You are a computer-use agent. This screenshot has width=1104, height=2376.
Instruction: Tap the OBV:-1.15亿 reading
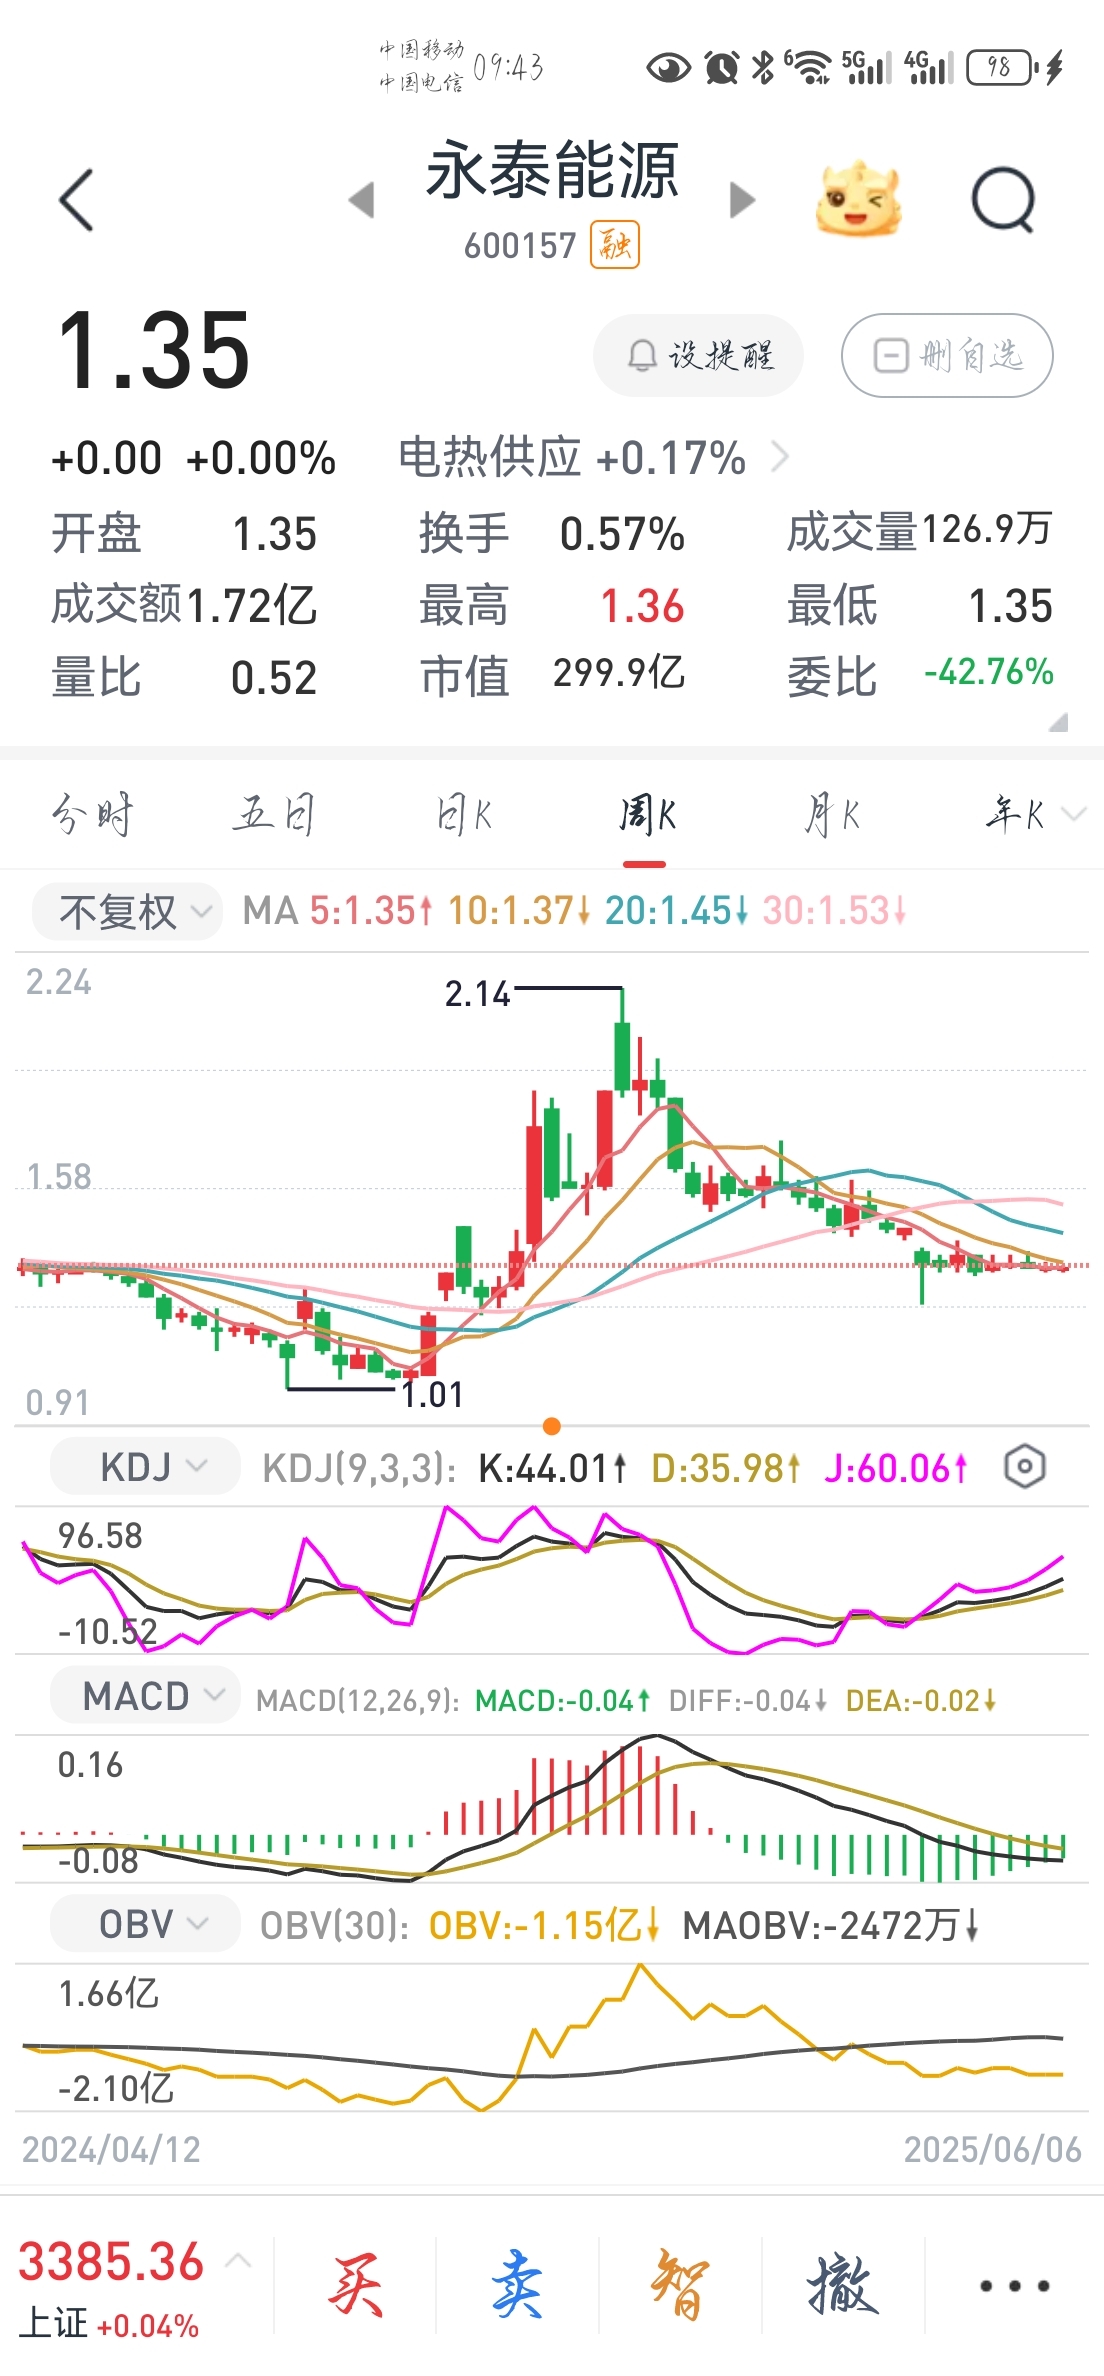point(544,1925)
